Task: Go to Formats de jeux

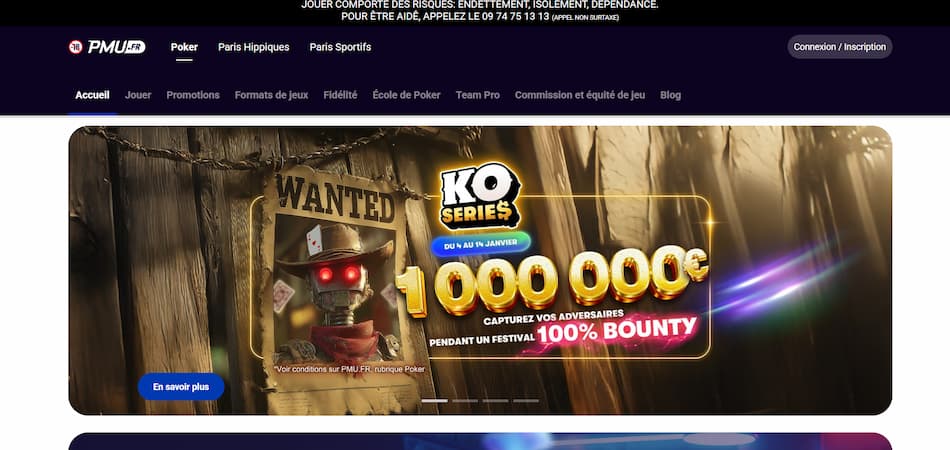Action: 271,95
